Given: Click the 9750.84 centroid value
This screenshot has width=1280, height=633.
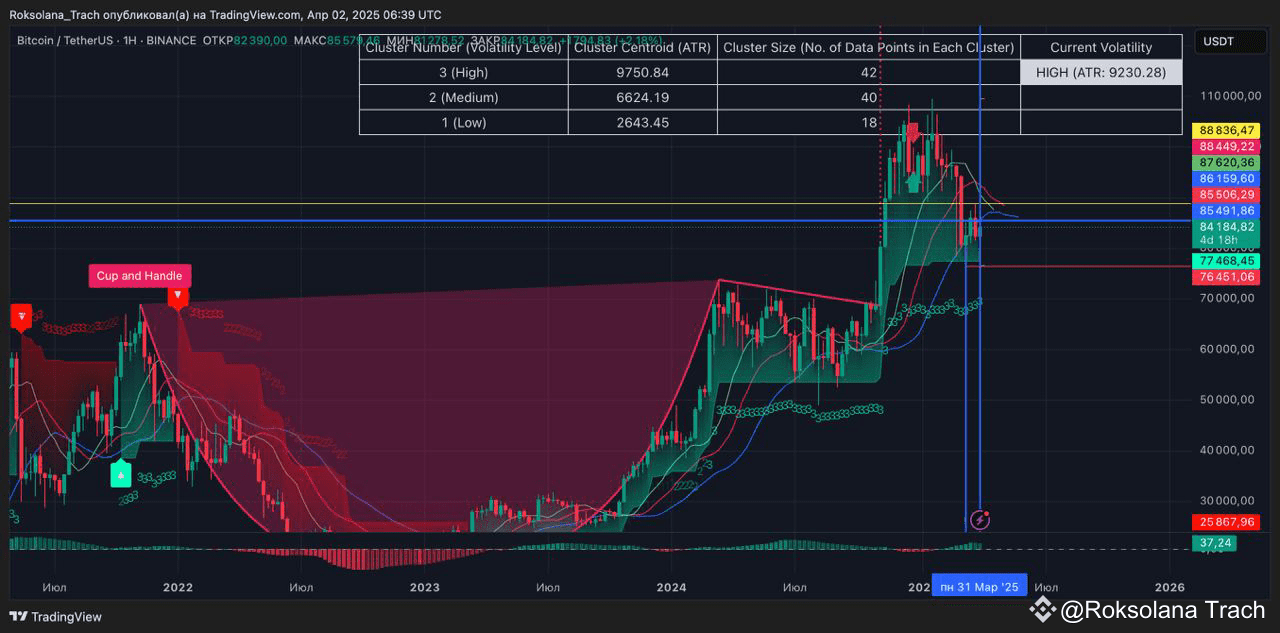Looking at the screenshot, I should point(643,72).
